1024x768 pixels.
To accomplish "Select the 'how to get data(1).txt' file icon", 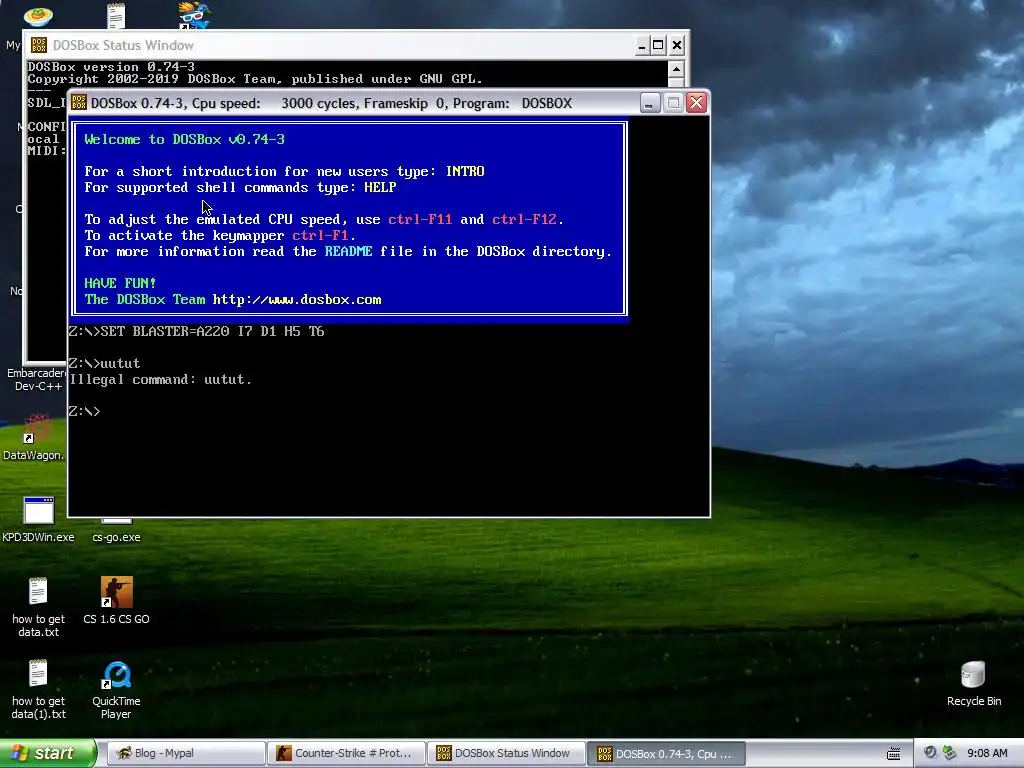I will tap(38, 673).
